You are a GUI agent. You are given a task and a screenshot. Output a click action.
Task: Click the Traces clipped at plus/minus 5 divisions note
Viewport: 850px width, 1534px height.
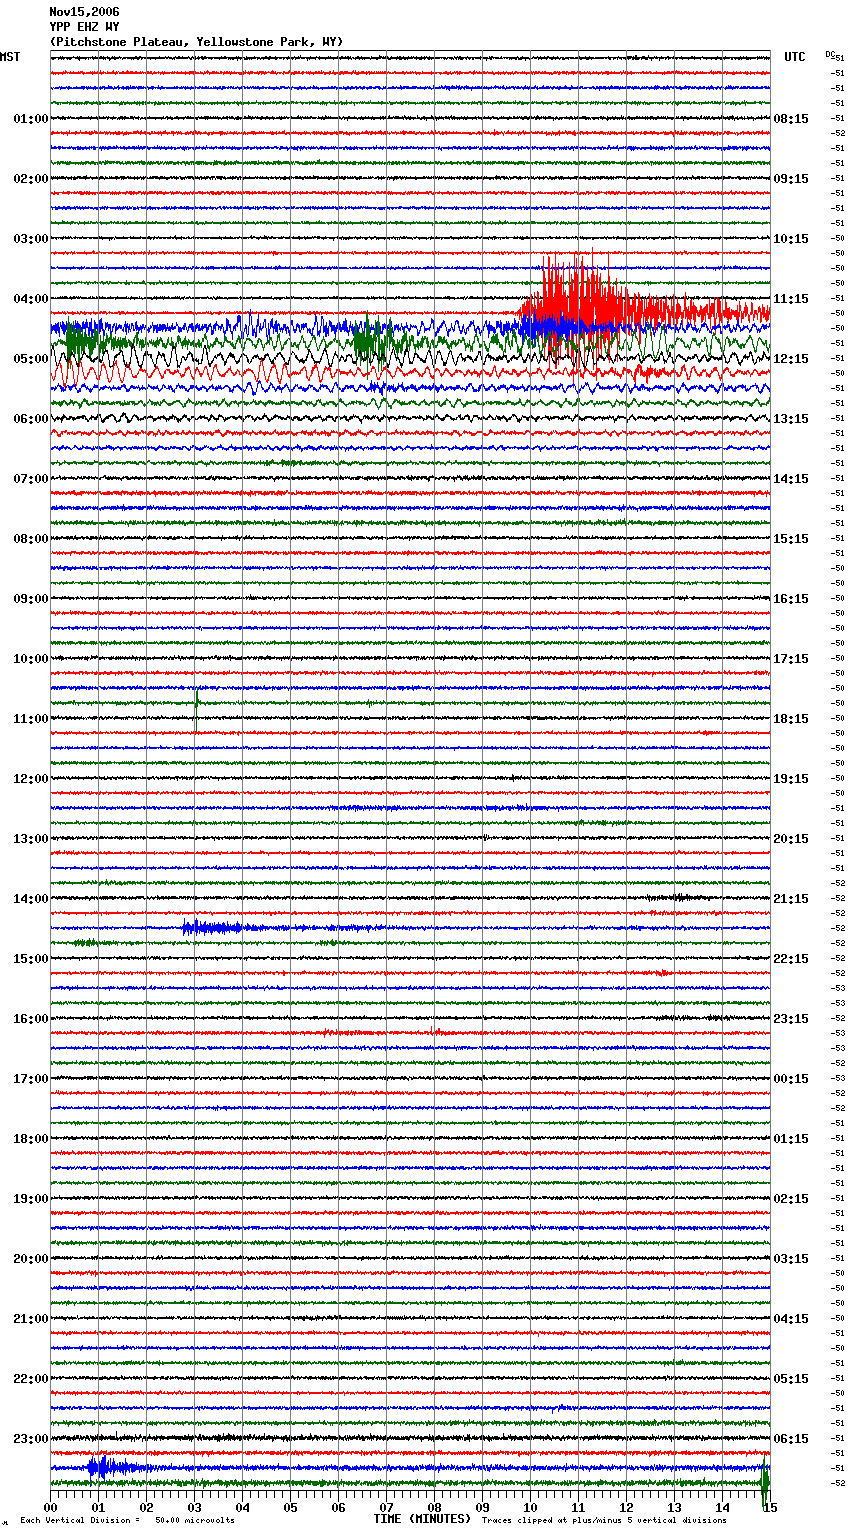coord(604,1520)
